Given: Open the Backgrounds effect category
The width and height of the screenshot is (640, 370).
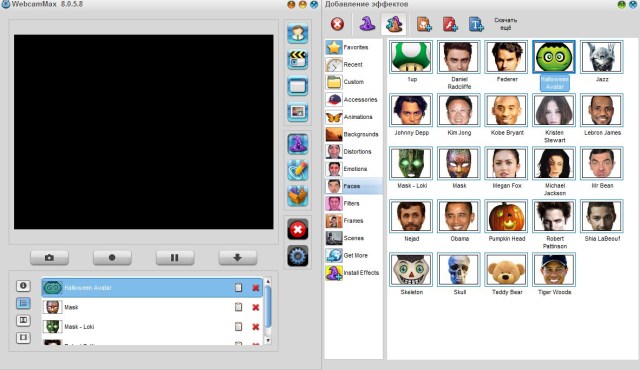Looking at the screenshot, I should 354,134.
